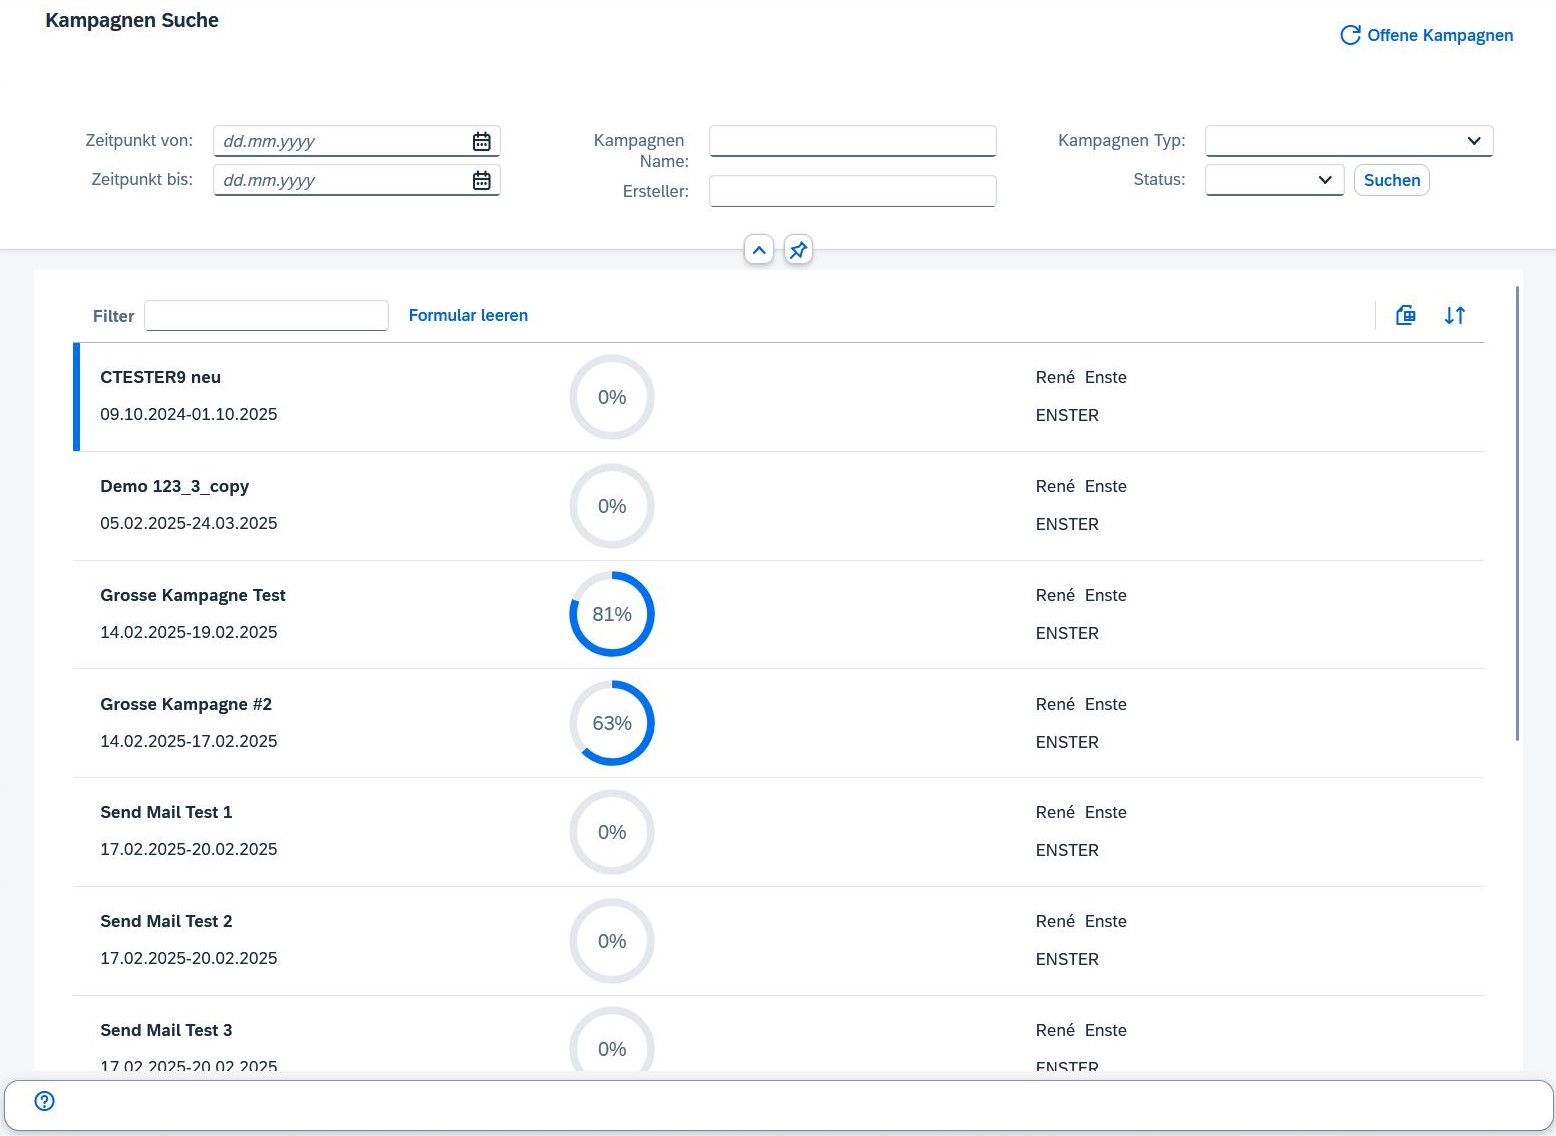Click the export table icon
Viewport: 1556px width, 1136px height.
click(1405, 316)
